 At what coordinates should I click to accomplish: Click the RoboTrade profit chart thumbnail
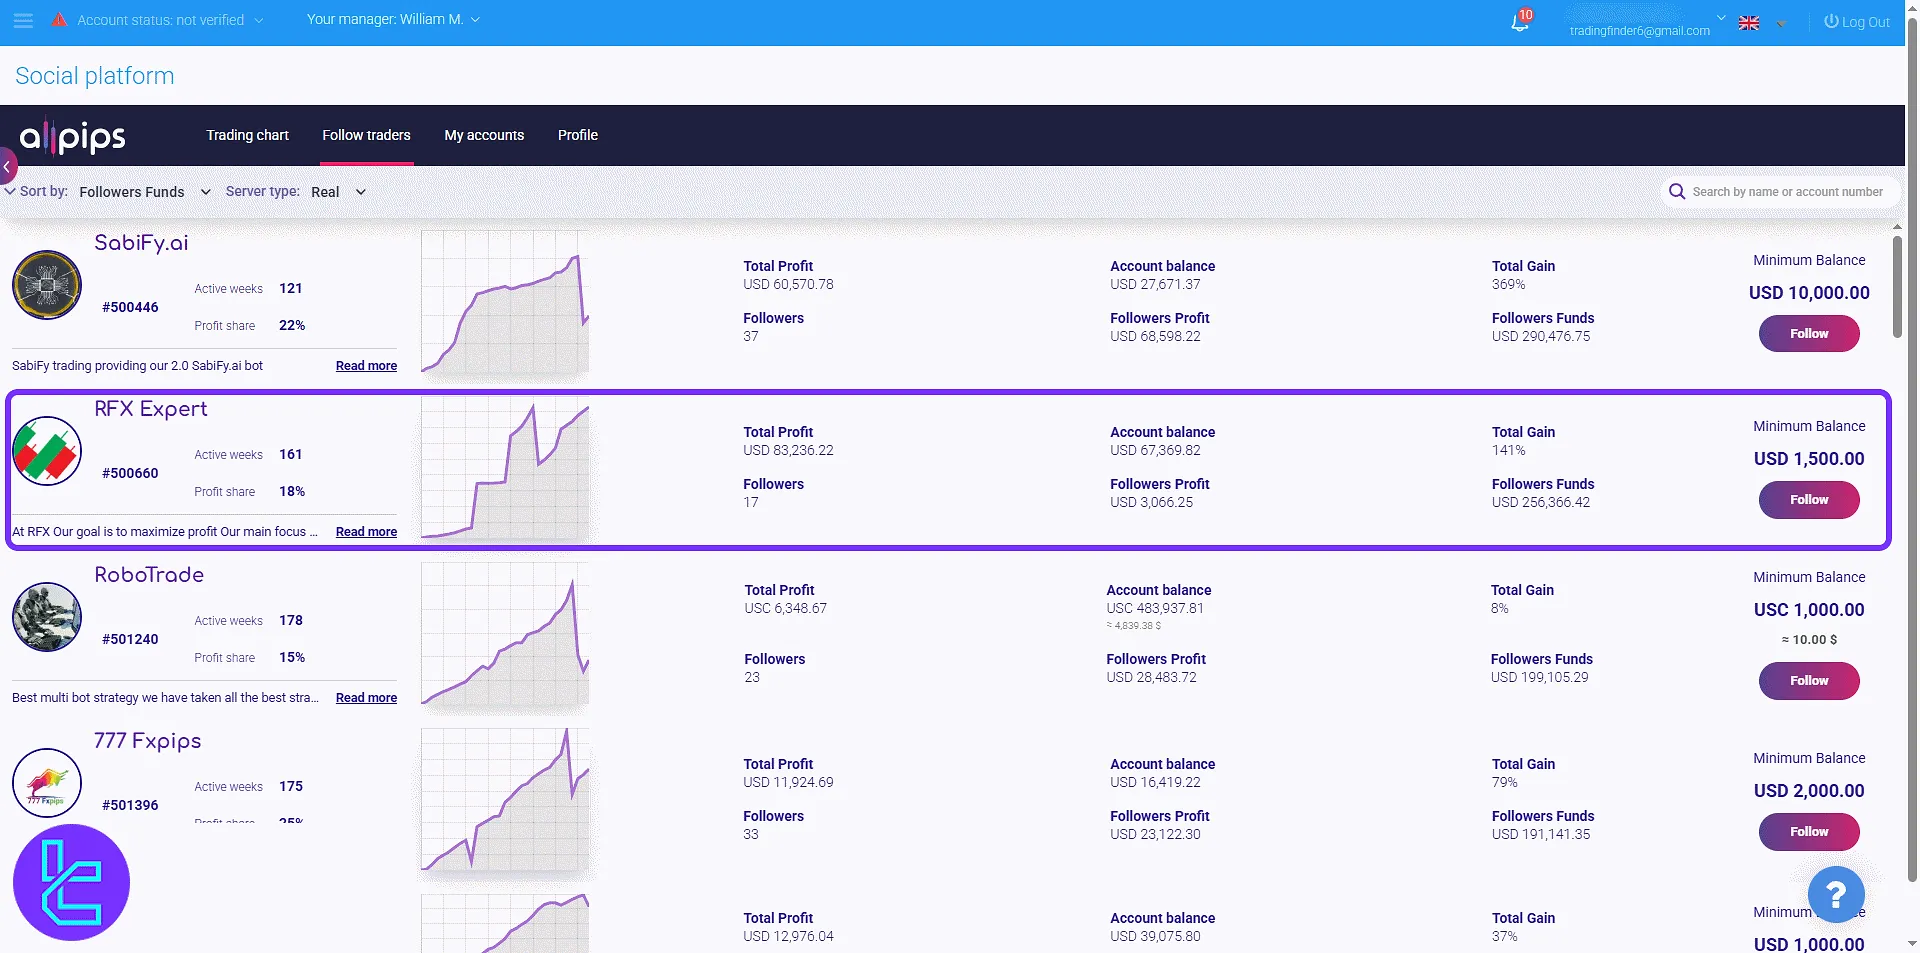pyautogui.click(x=505, y=635)
